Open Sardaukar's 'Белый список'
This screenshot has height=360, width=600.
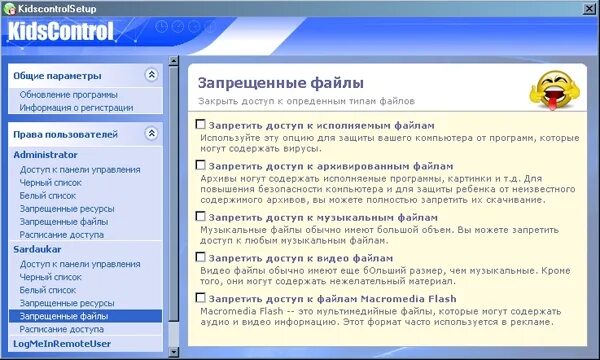48,290
